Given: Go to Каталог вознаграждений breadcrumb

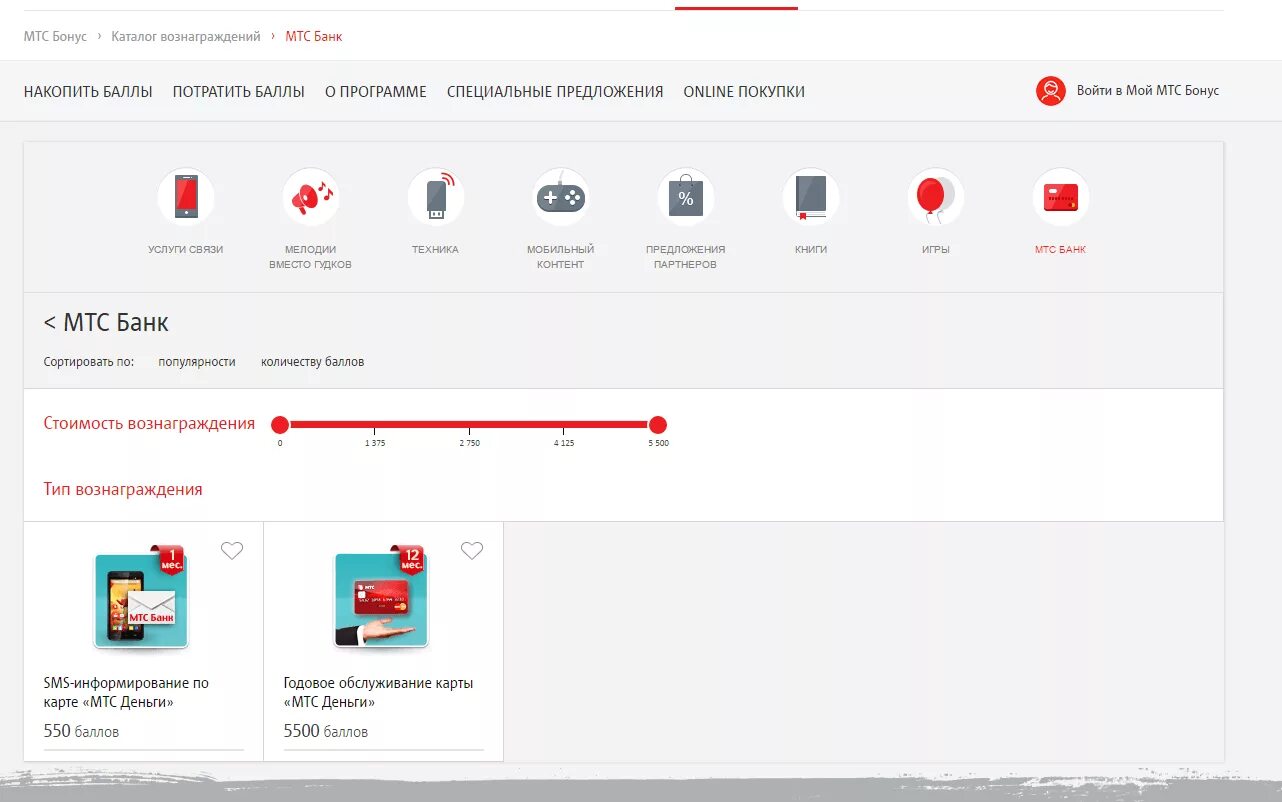Looking at the screenshot, I should pyautogui.click(x=186, y=36).
